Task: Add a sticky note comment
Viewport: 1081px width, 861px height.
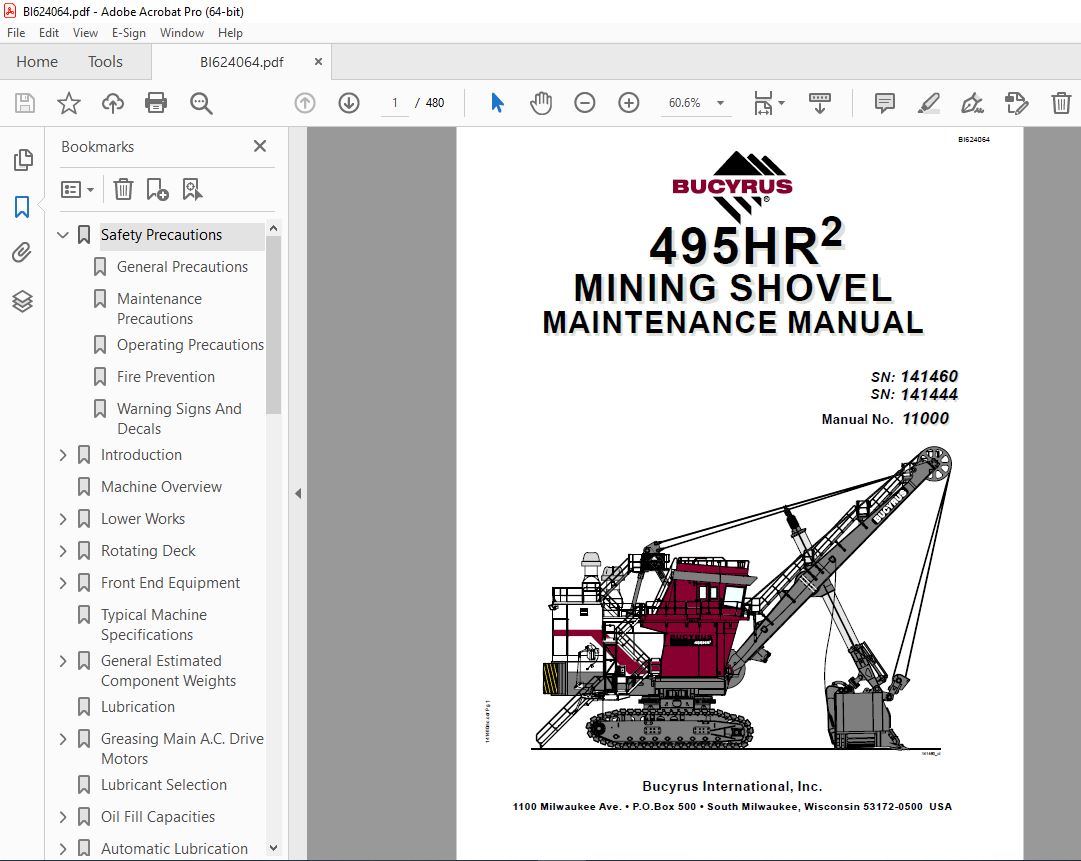Action: [x=885, y=103]
